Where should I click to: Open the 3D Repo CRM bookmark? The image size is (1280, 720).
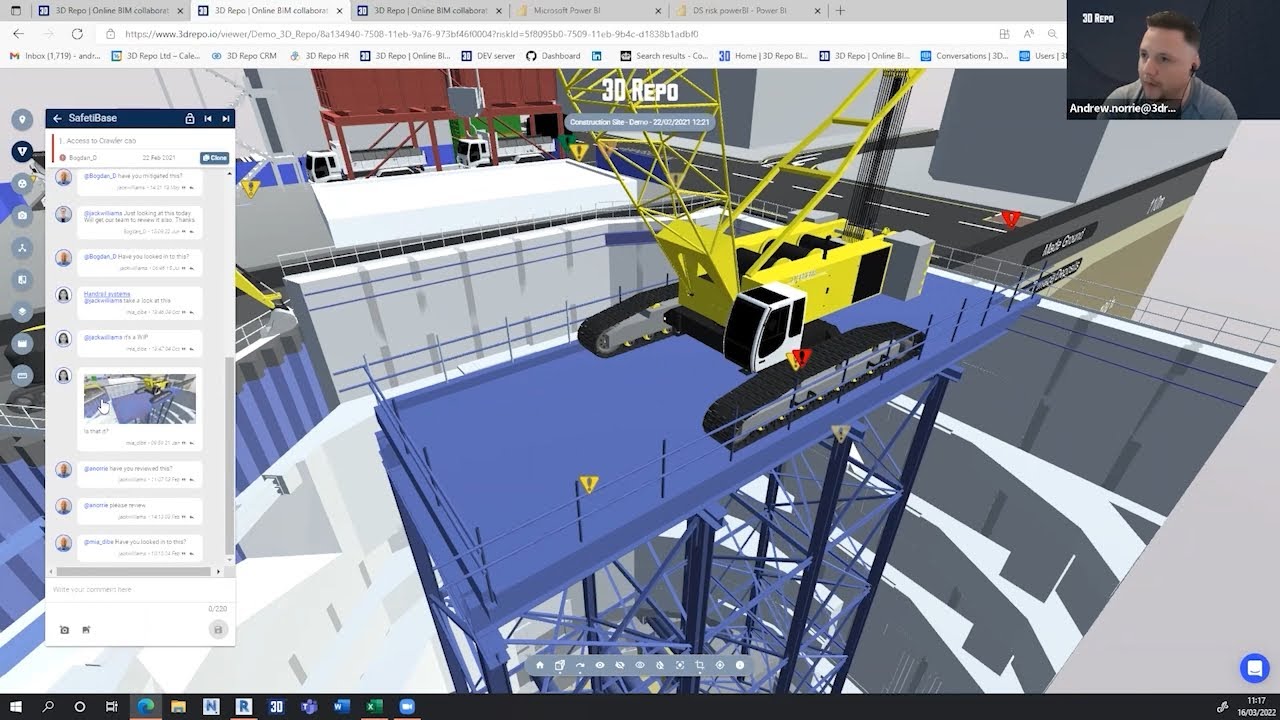point(244,56)
